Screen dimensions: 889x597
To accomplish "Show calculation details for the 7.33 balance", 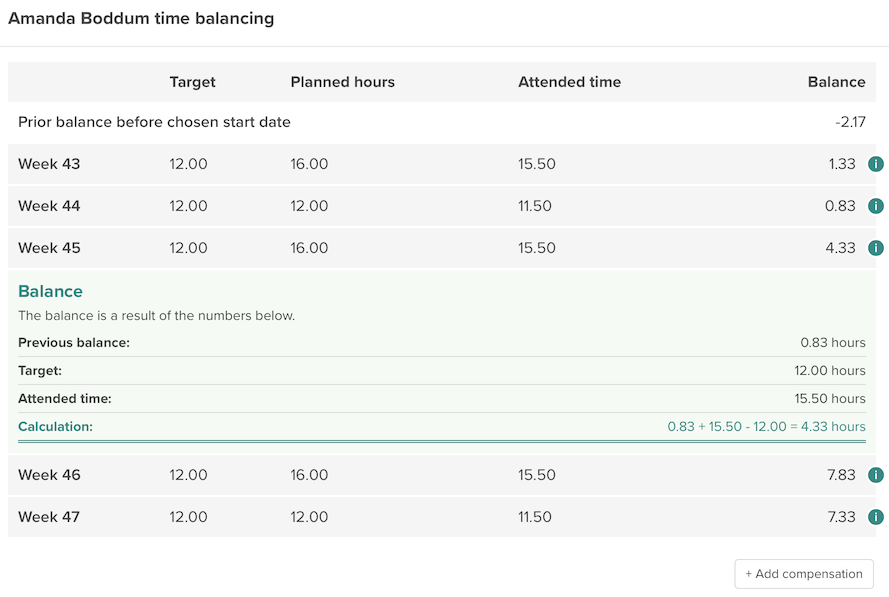I will [876, 517].
